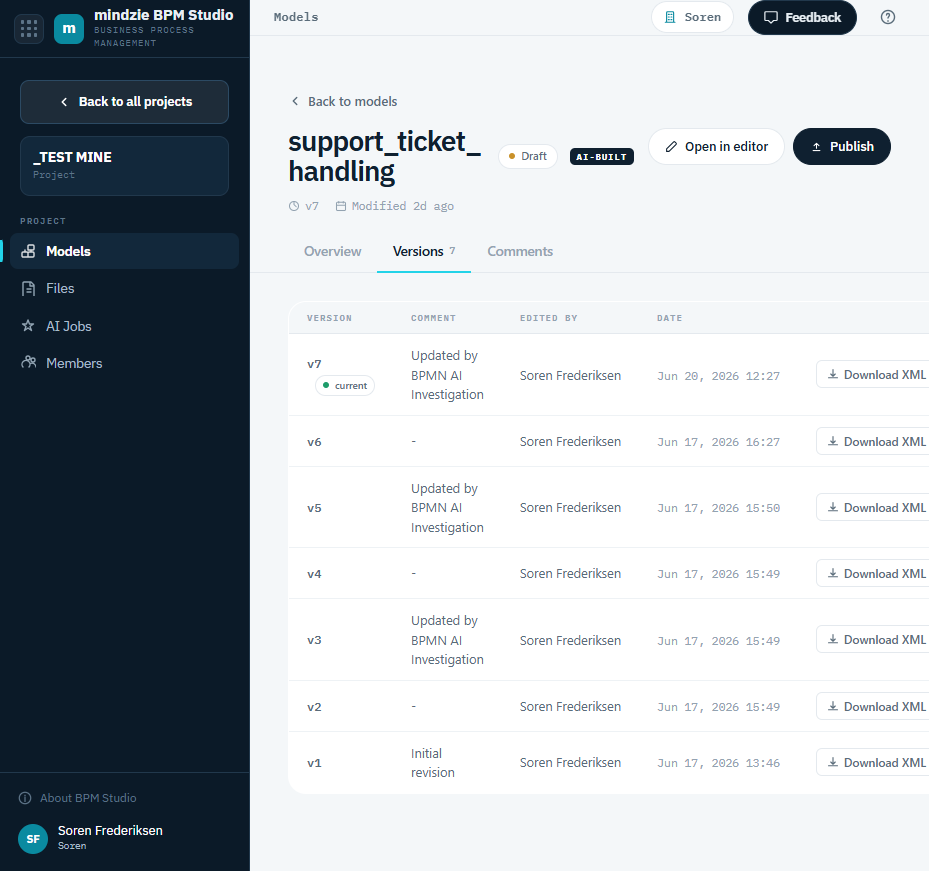Switch to the Overview tab
The image size is (929, 871).
[x=332, y=251]
